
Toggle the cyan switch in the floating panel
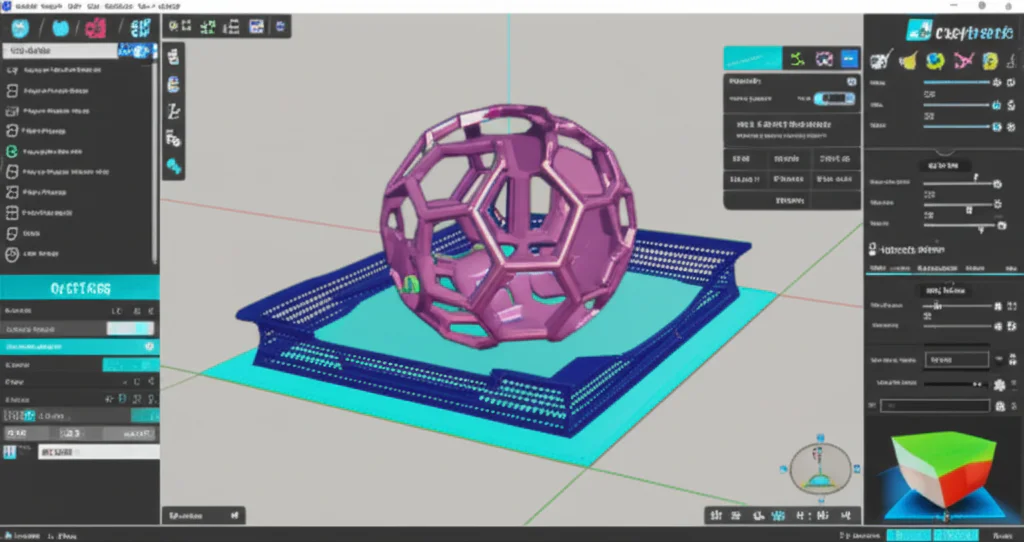click(x=834, y=99)
